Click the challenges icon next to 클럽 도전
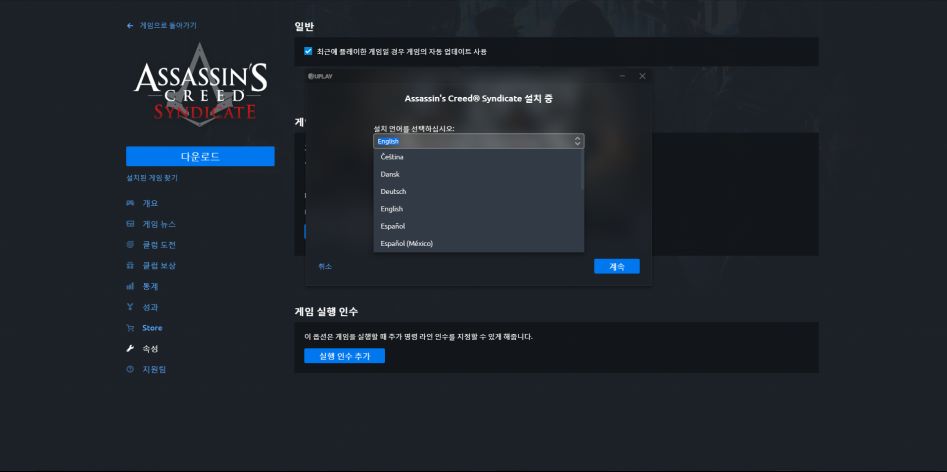The image size is (947, 472). [130, 244]
